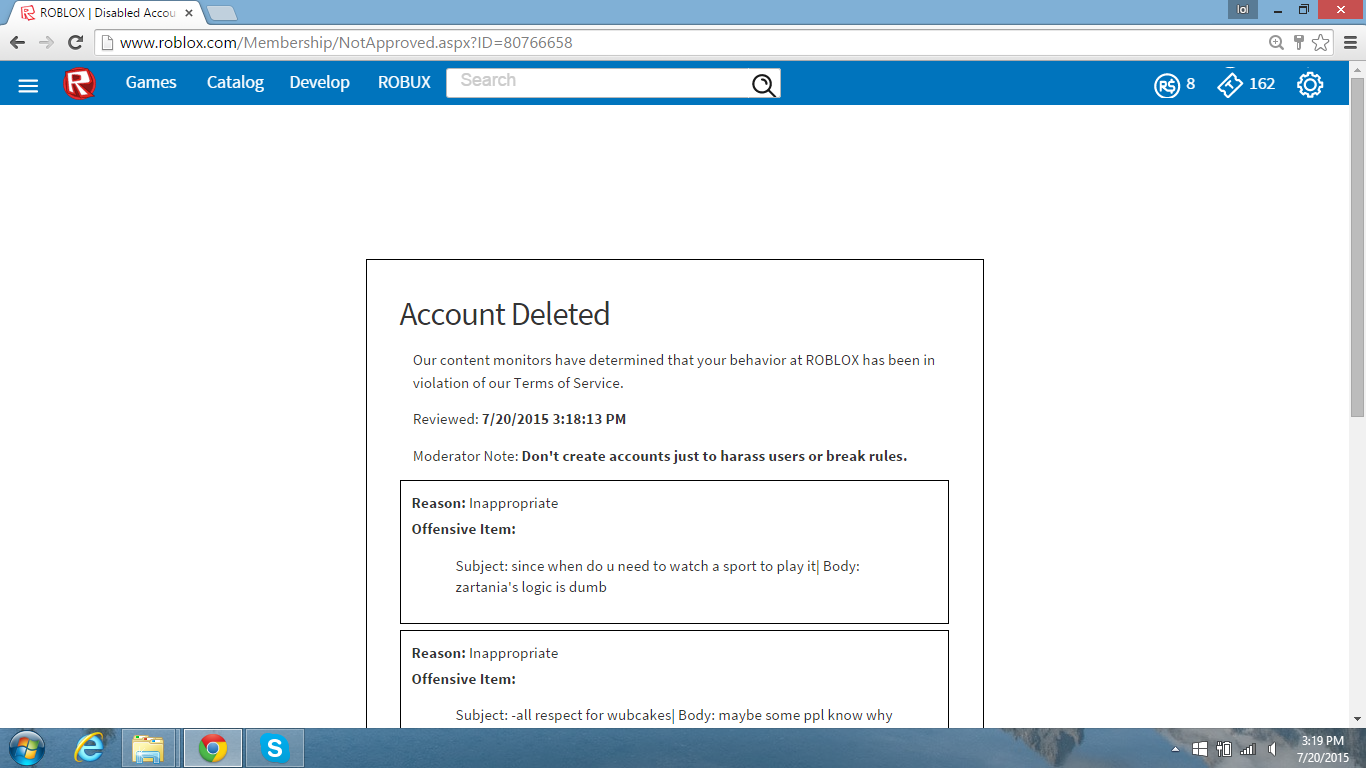Click the saved password key icon

pos(1298,43)
